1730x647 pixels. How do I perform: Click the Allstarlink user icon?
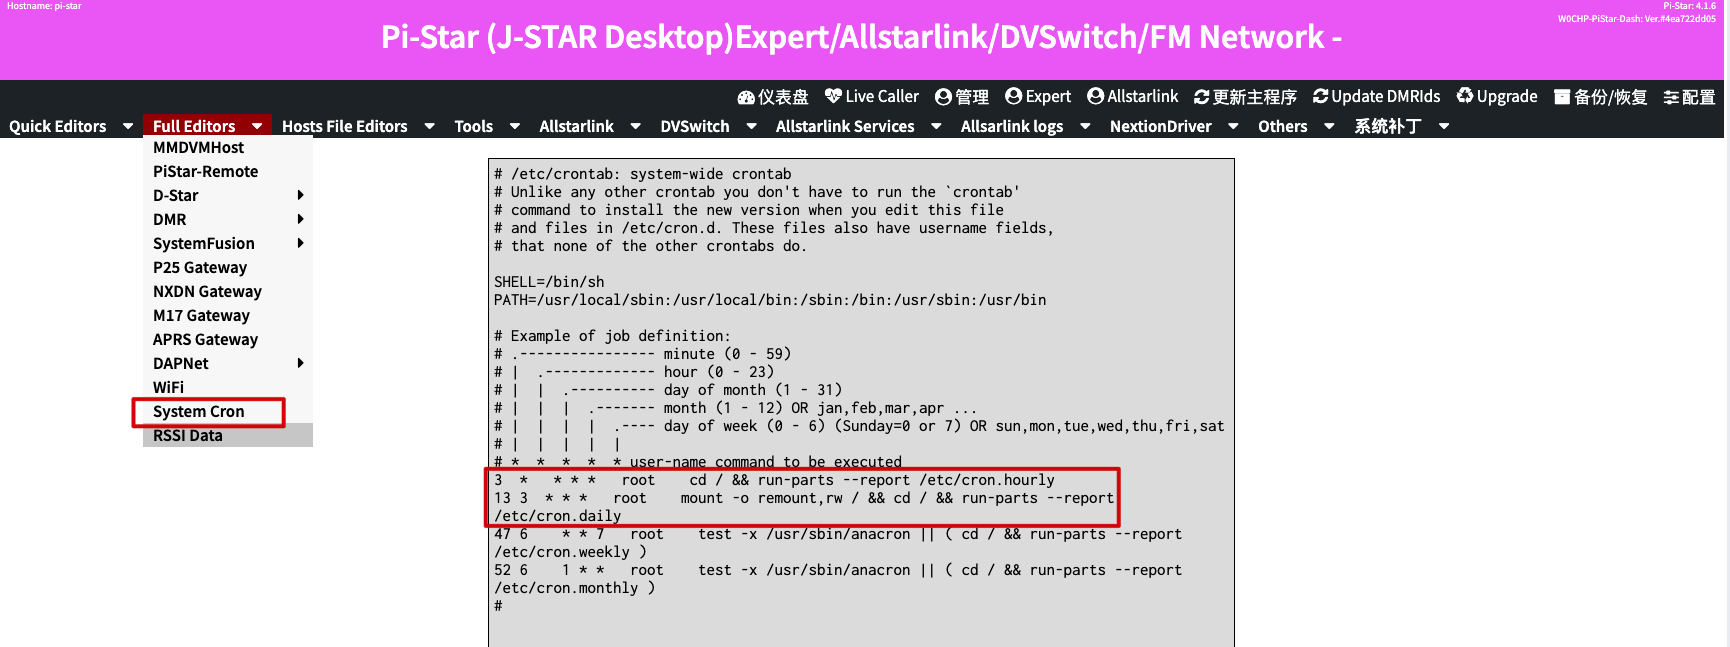[1096, 96]
